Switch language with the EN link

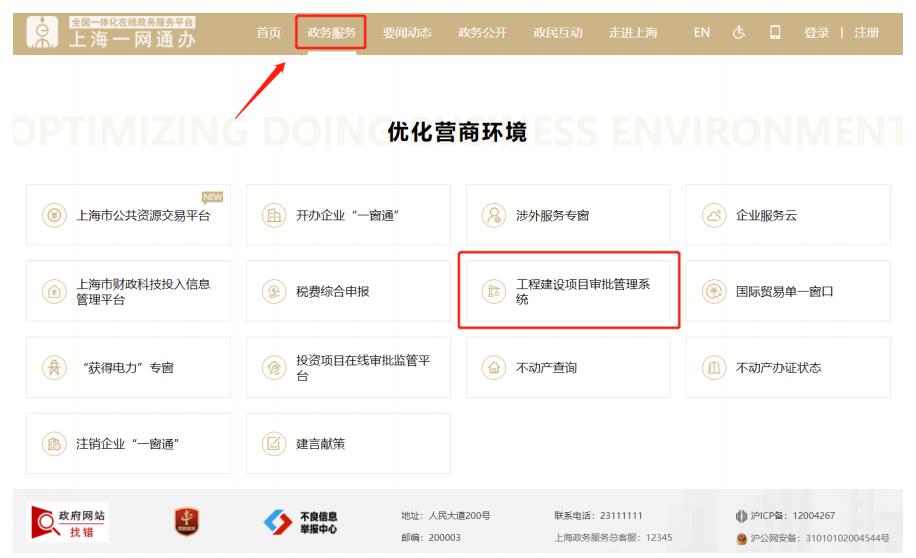[702, 32]
